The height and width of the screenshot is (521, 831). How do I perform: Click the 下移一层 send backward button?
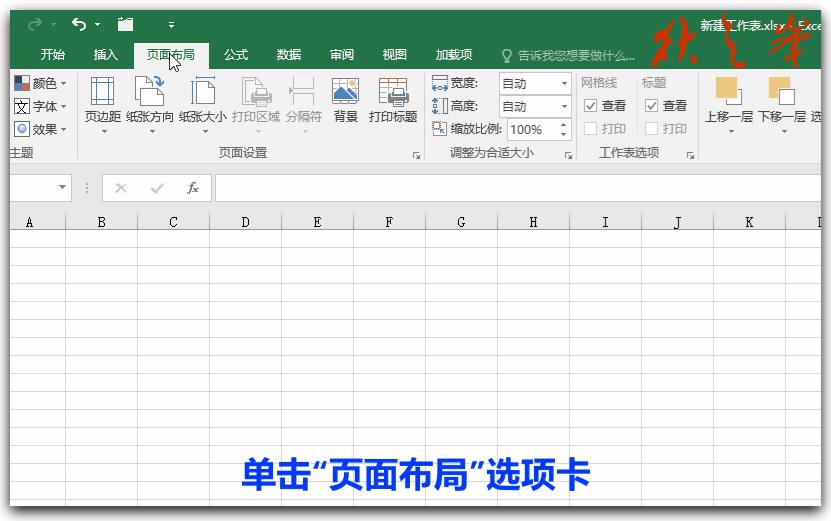[x=782, y=104]
